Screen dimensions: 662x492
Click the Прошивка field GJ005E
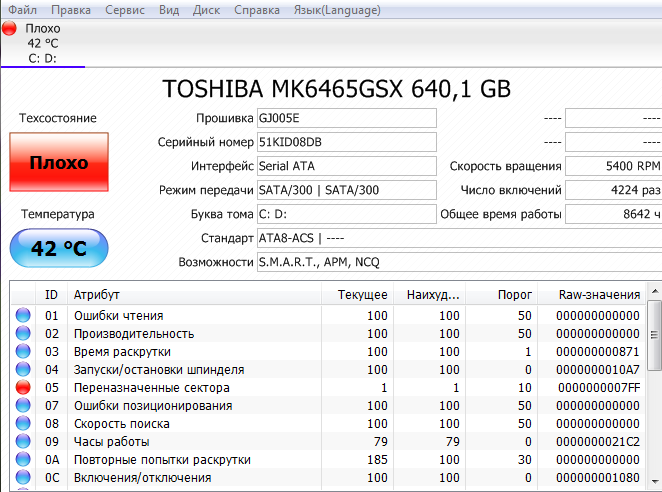[x=347, y=118]
